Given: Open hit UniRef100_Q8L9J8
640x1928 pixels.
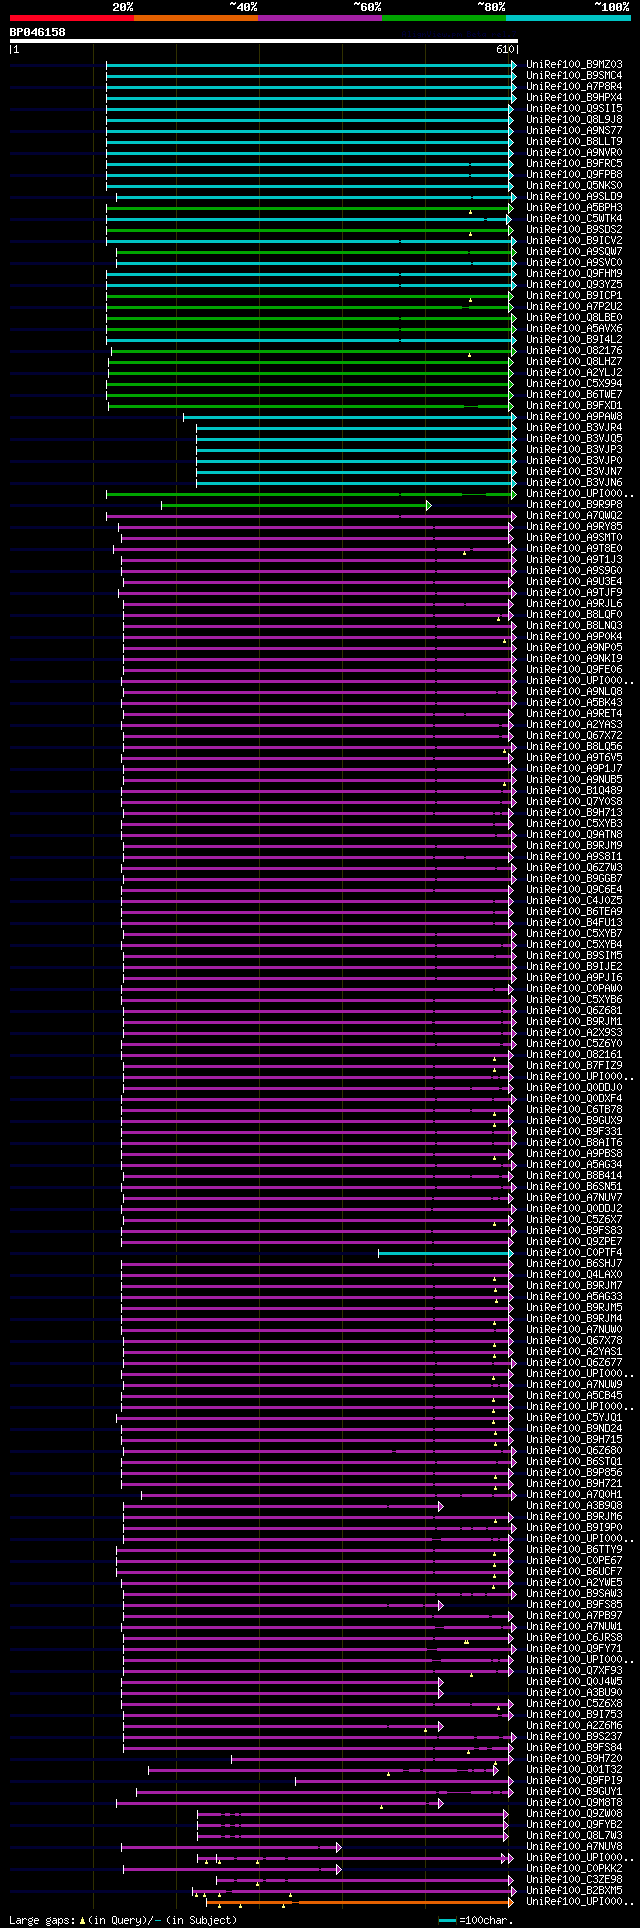Looking at the screenshot, I should (x=576, y=119).
